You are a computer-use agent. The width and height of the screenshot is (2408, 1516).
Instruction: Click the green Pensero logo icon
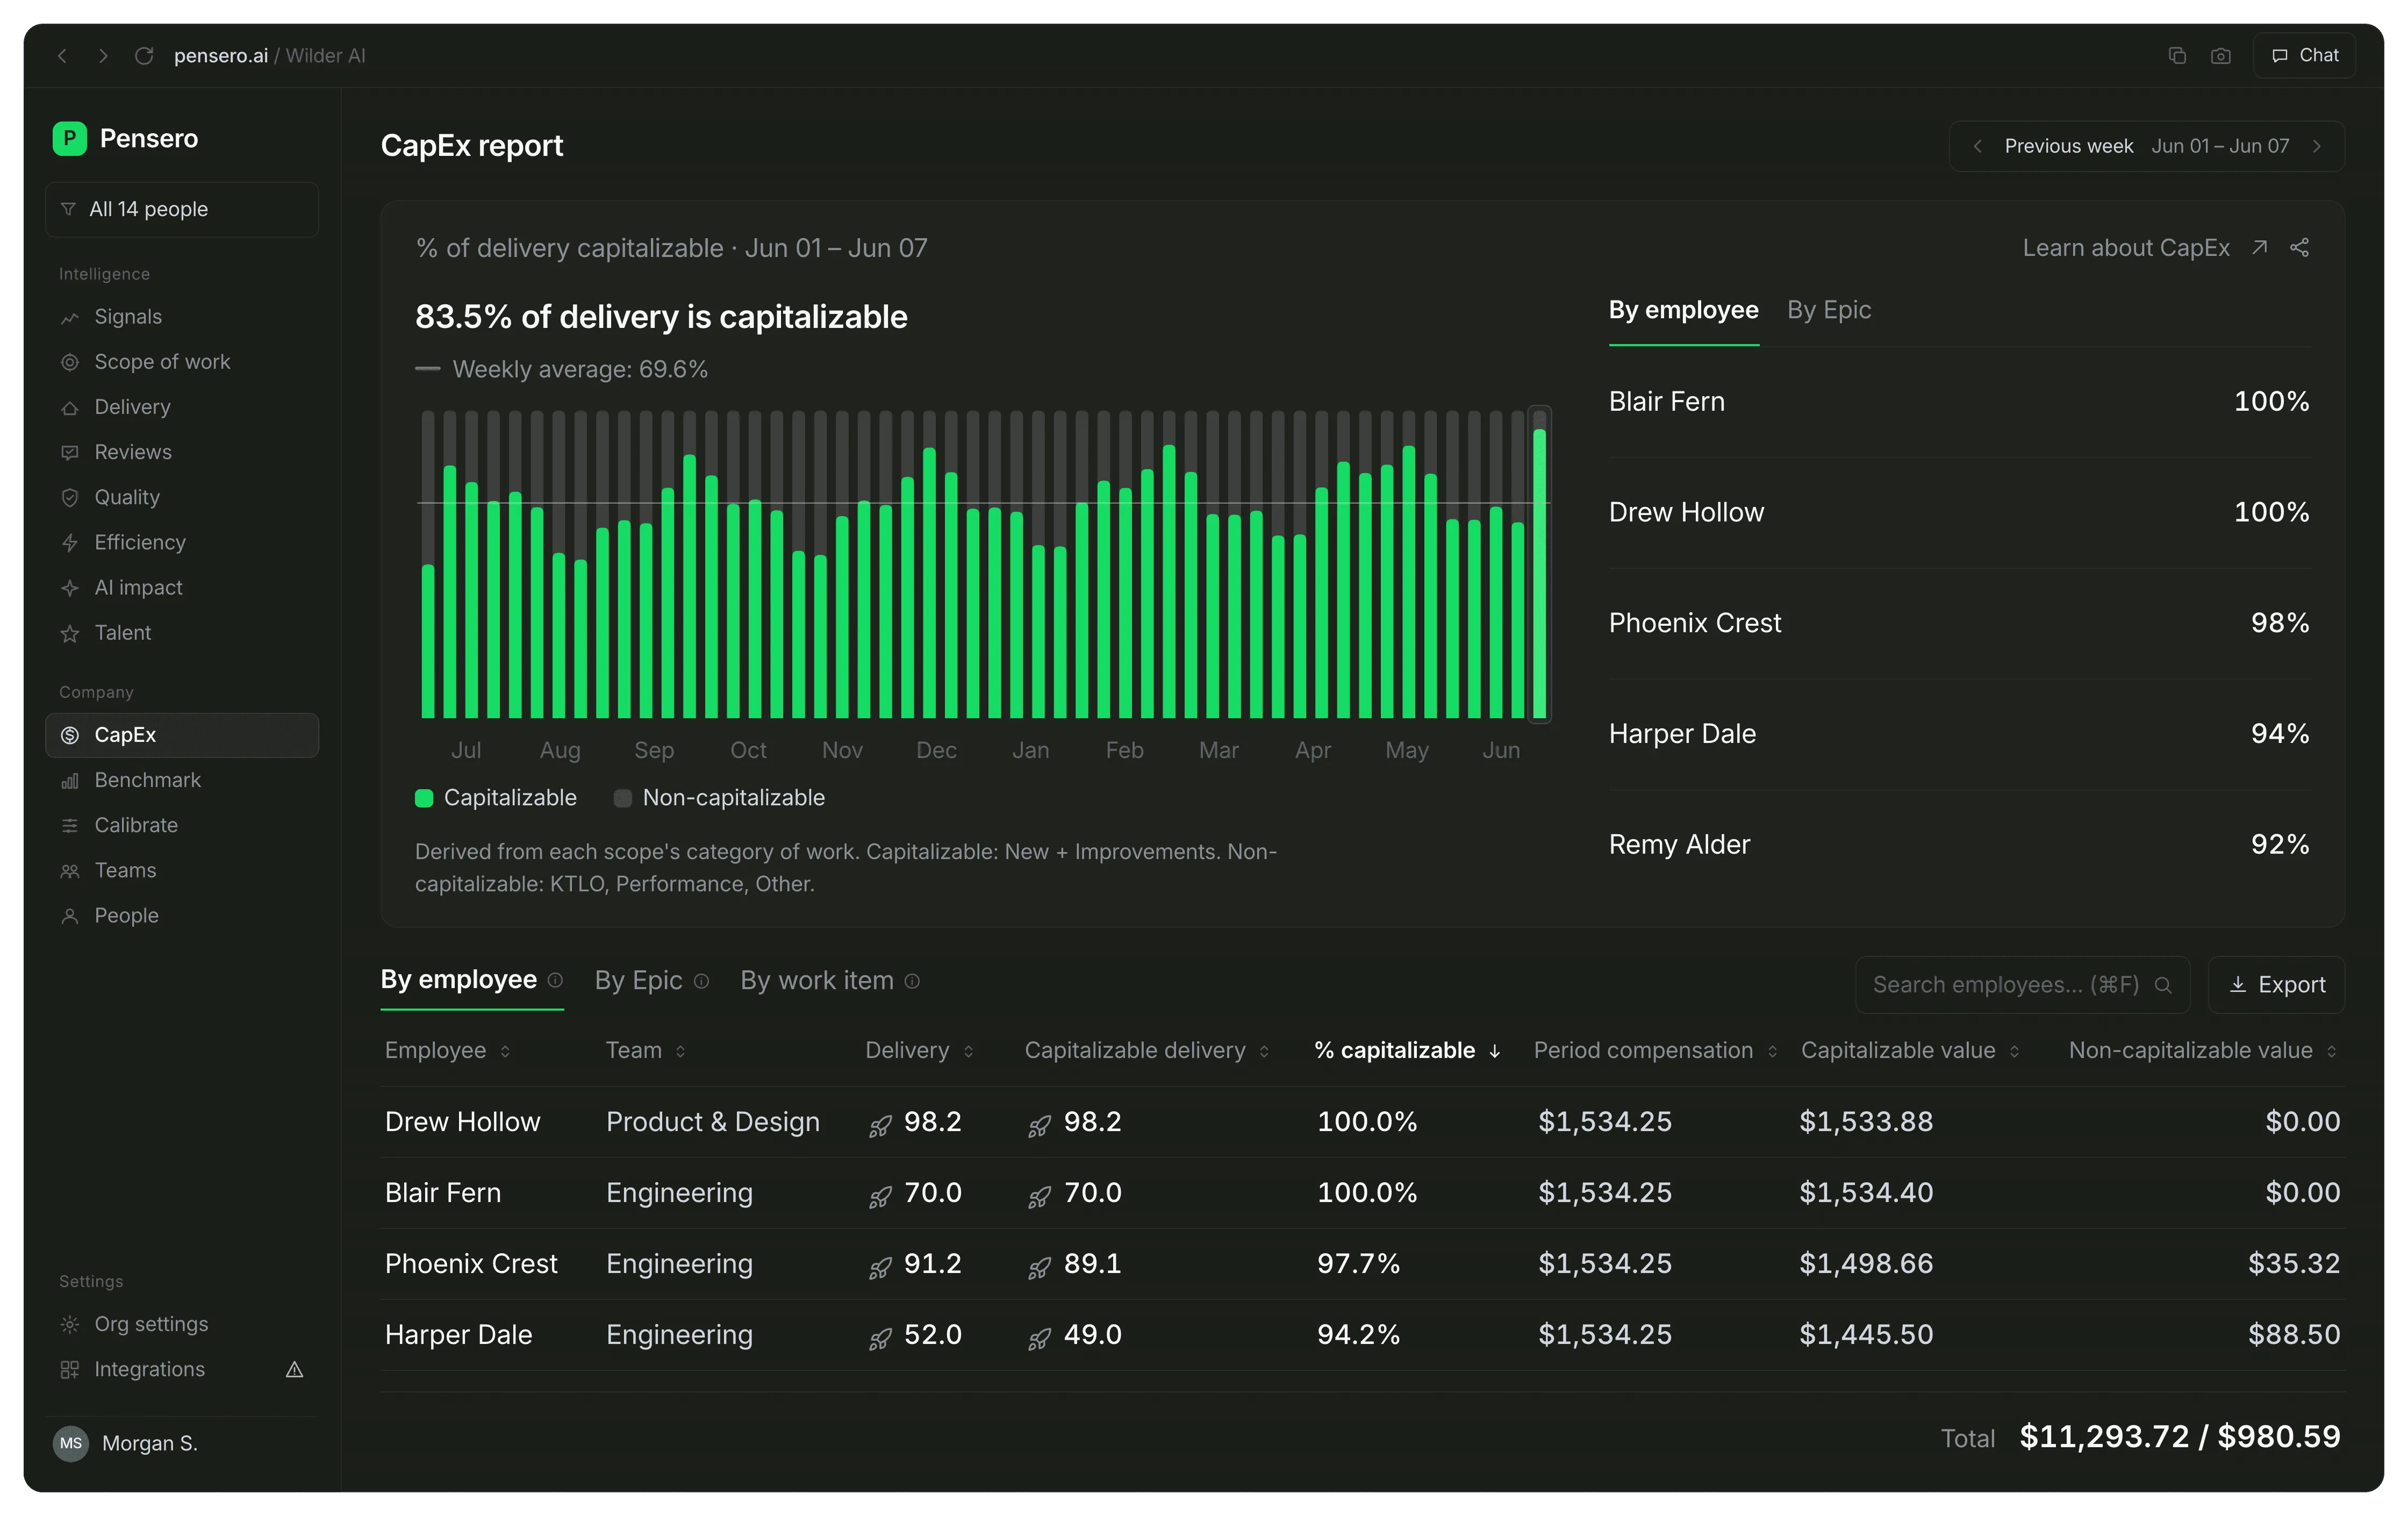[x=69, y=138]
